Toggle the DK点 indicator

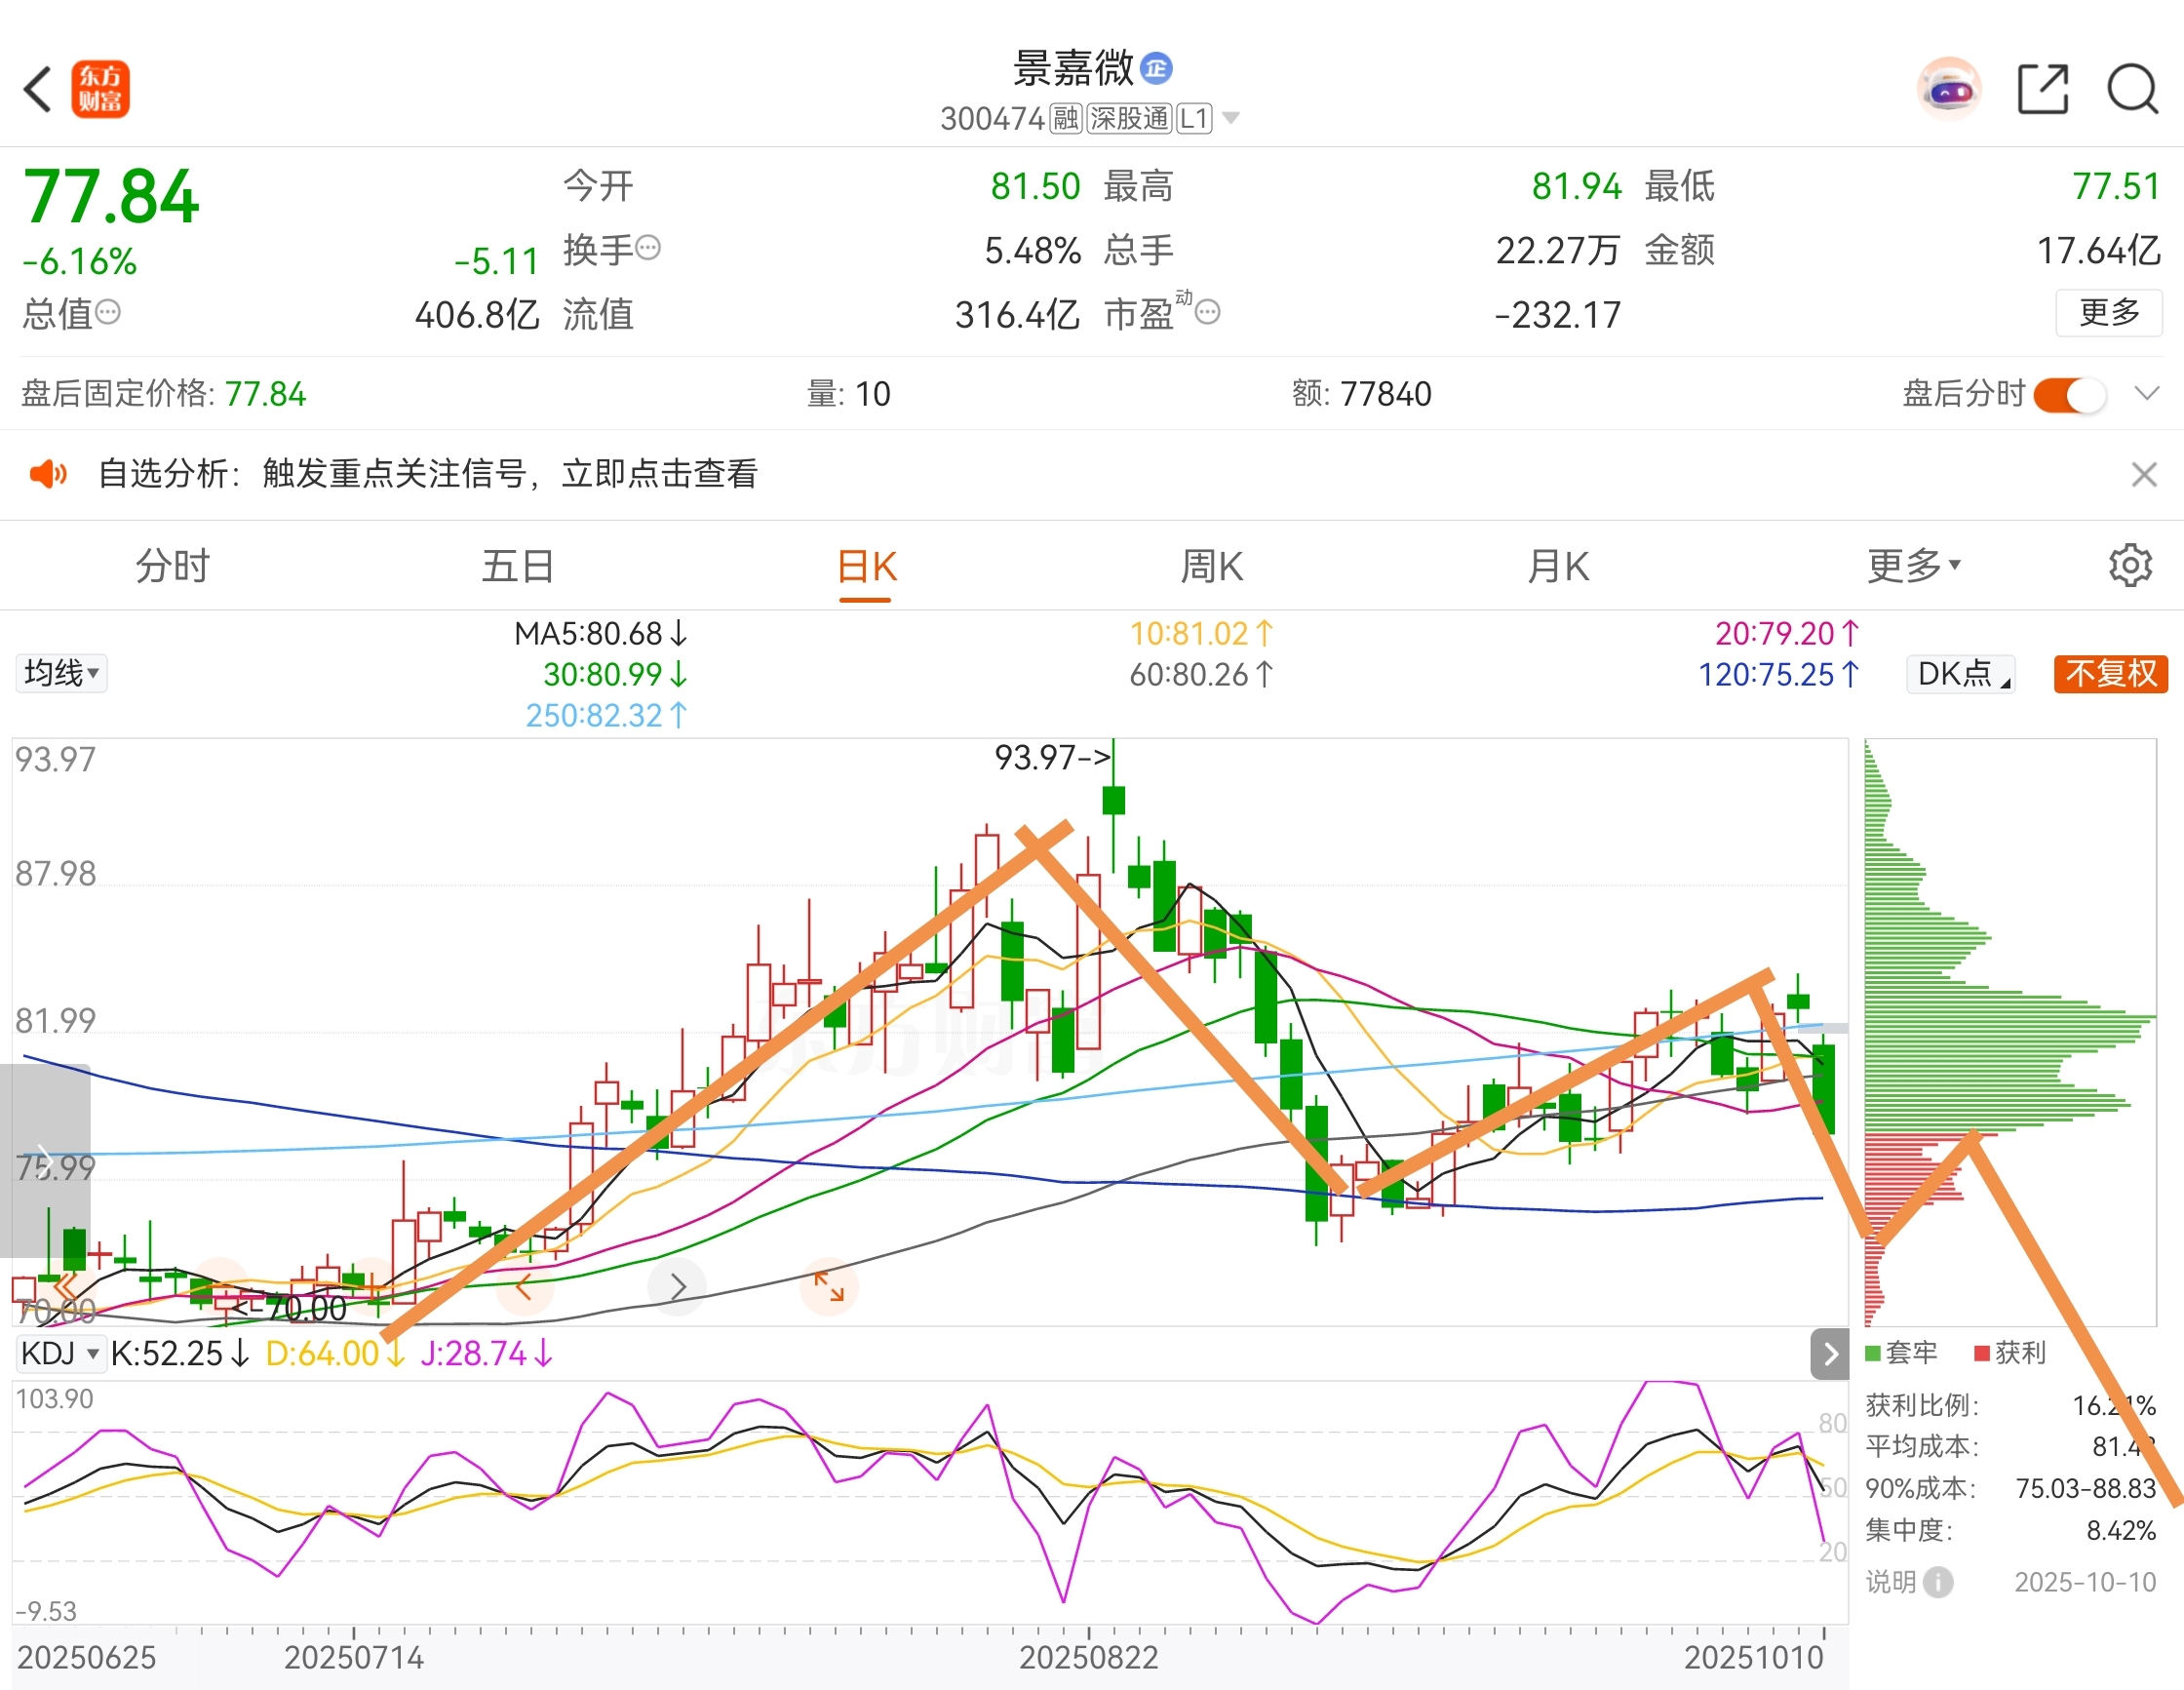[x=1960, y=674]
